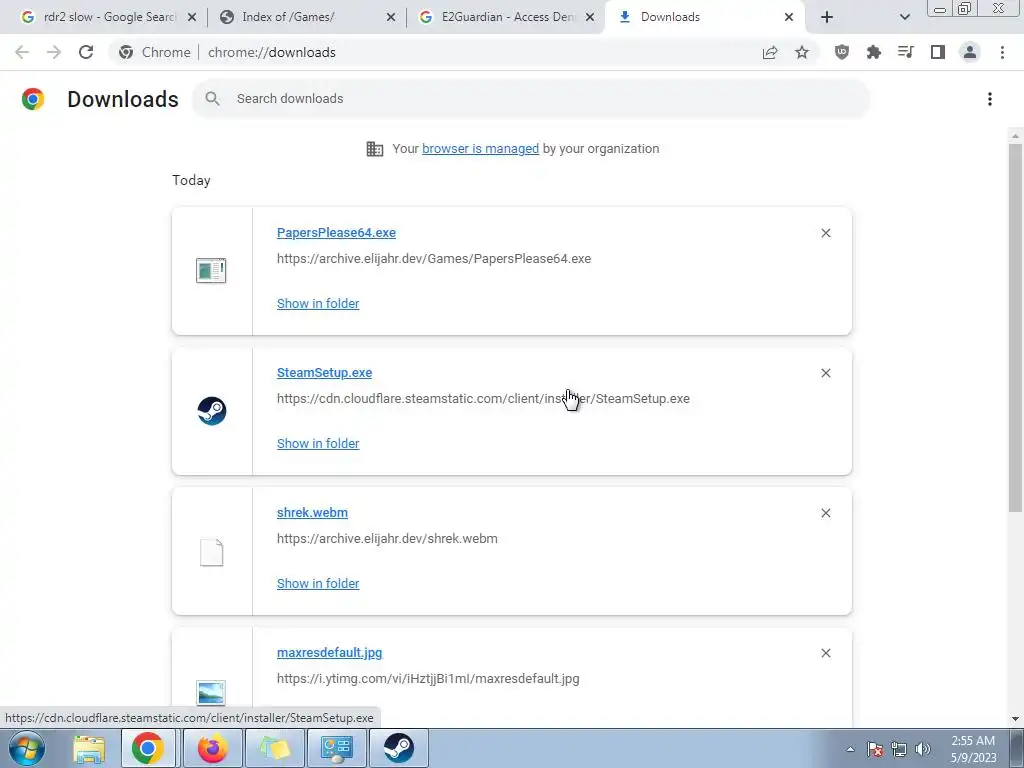Image resolution: width=1024 pixels, height=768 pixels.
Task: Open the uBlock Origin extension icon
Action: click(x=842, y=52)
